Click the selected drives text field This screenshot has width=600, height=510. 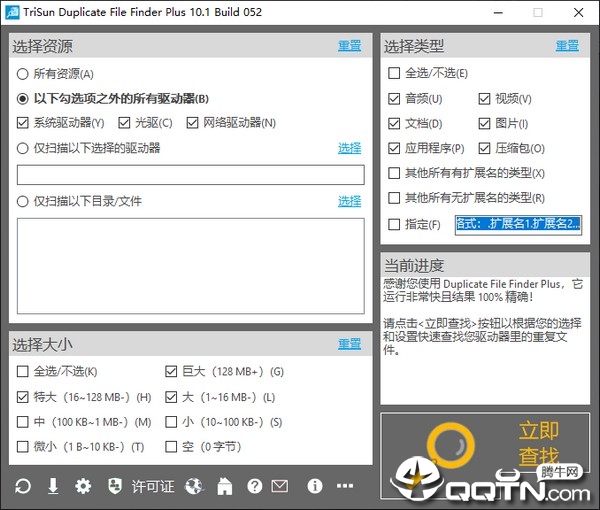point(191,175)
